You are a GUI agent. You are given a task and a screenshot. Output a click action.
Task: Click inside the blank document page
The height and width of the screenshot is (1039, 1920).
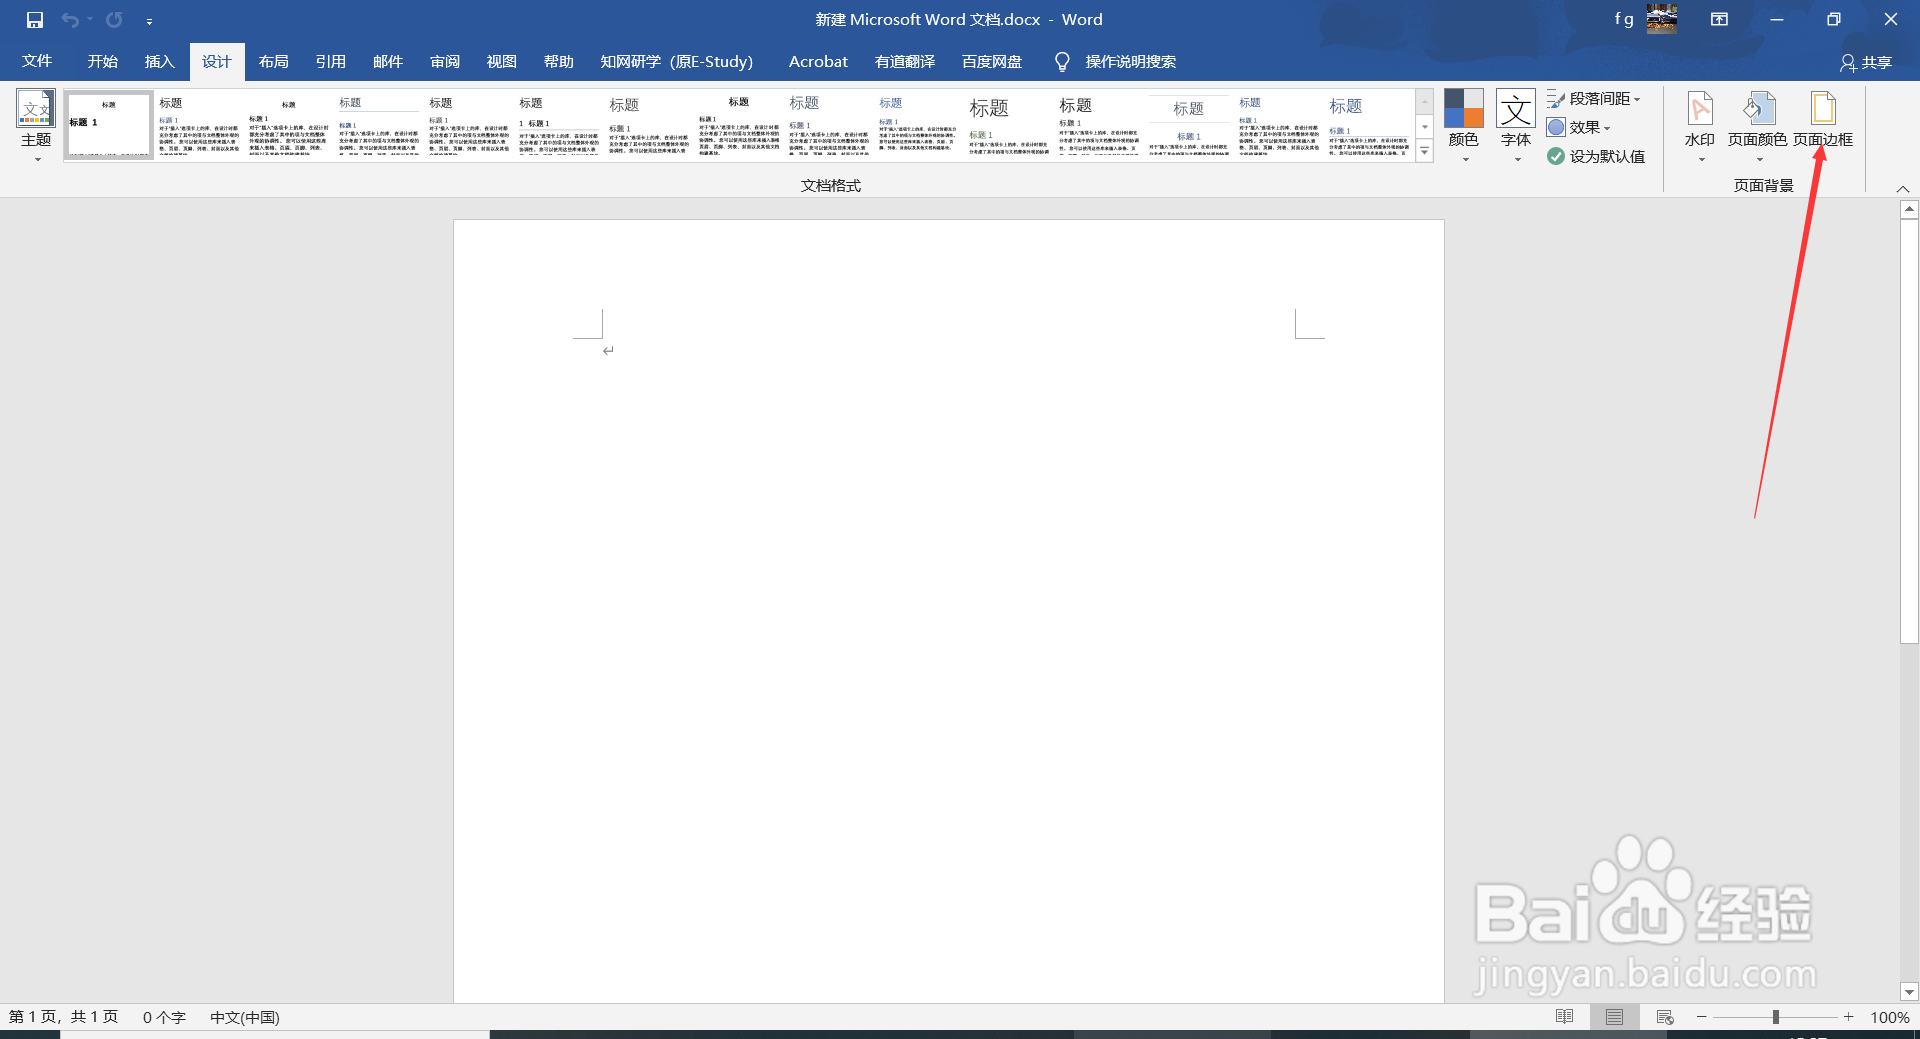pos(948,610)
